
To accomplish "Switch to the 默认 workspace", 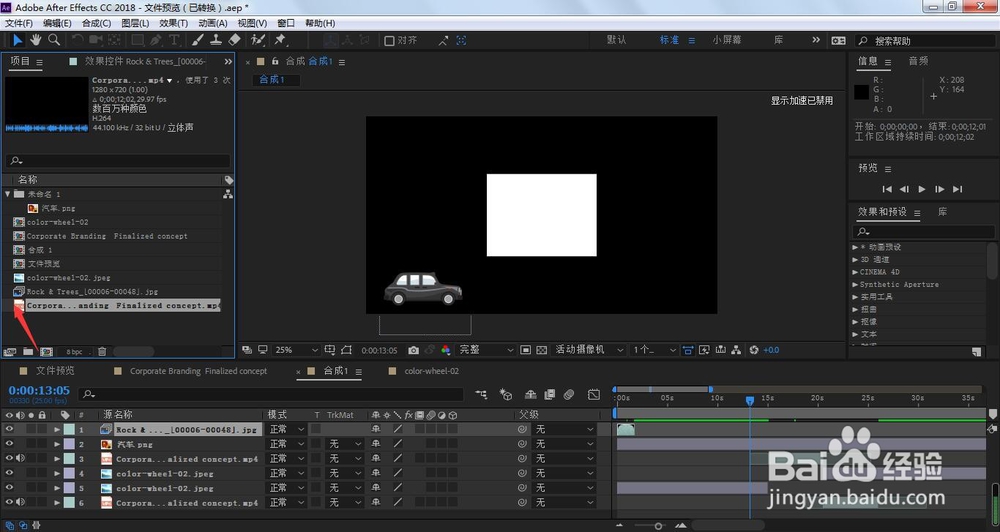I will click(x=617, y=40).
